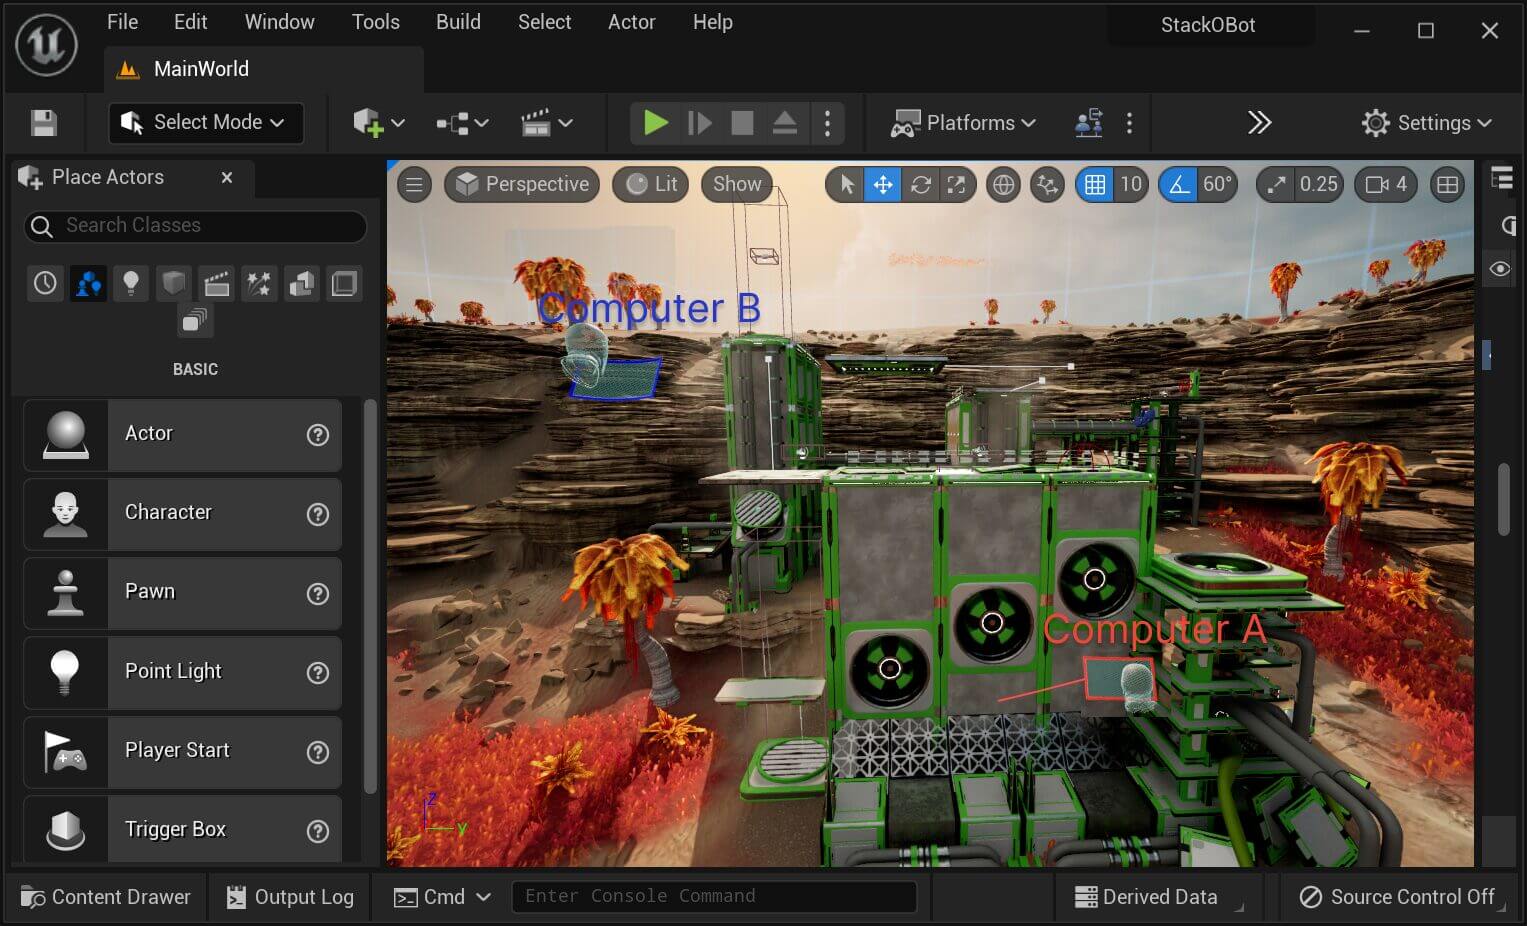
Task: Select the Rotate tool in the viewport toolbar
Action: click(x=920, y=184)
